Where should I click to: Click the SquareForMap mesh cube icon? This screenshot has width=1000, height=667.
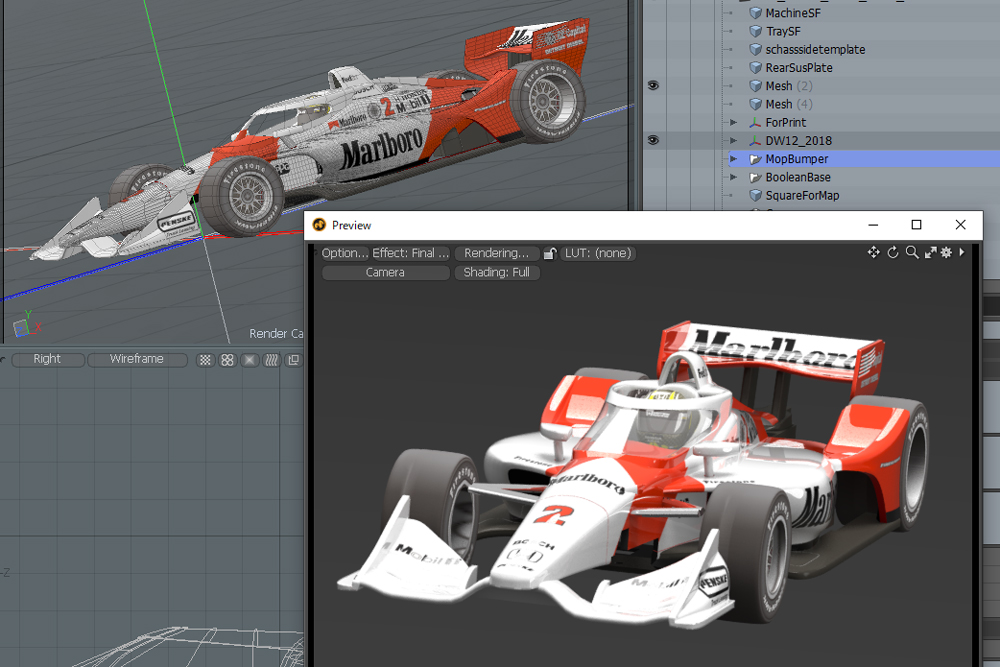click(x=756, y=195)
